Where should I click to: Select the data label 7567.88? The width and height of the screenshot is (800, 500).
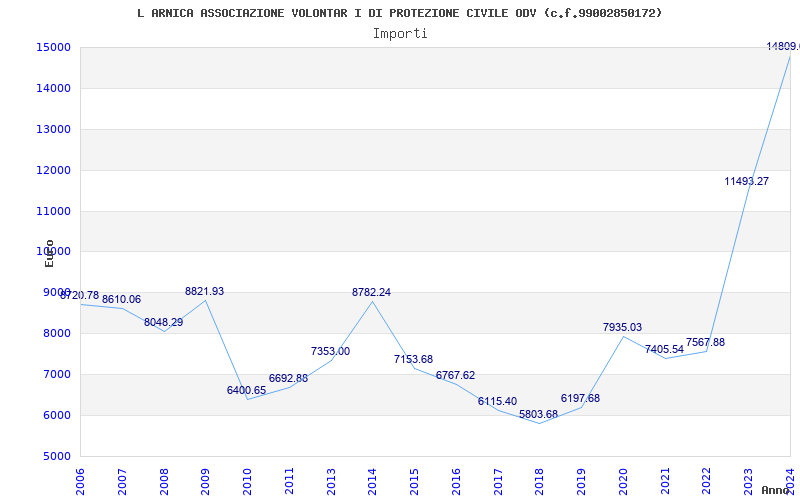pyautogui.click(x=706, y=342)
